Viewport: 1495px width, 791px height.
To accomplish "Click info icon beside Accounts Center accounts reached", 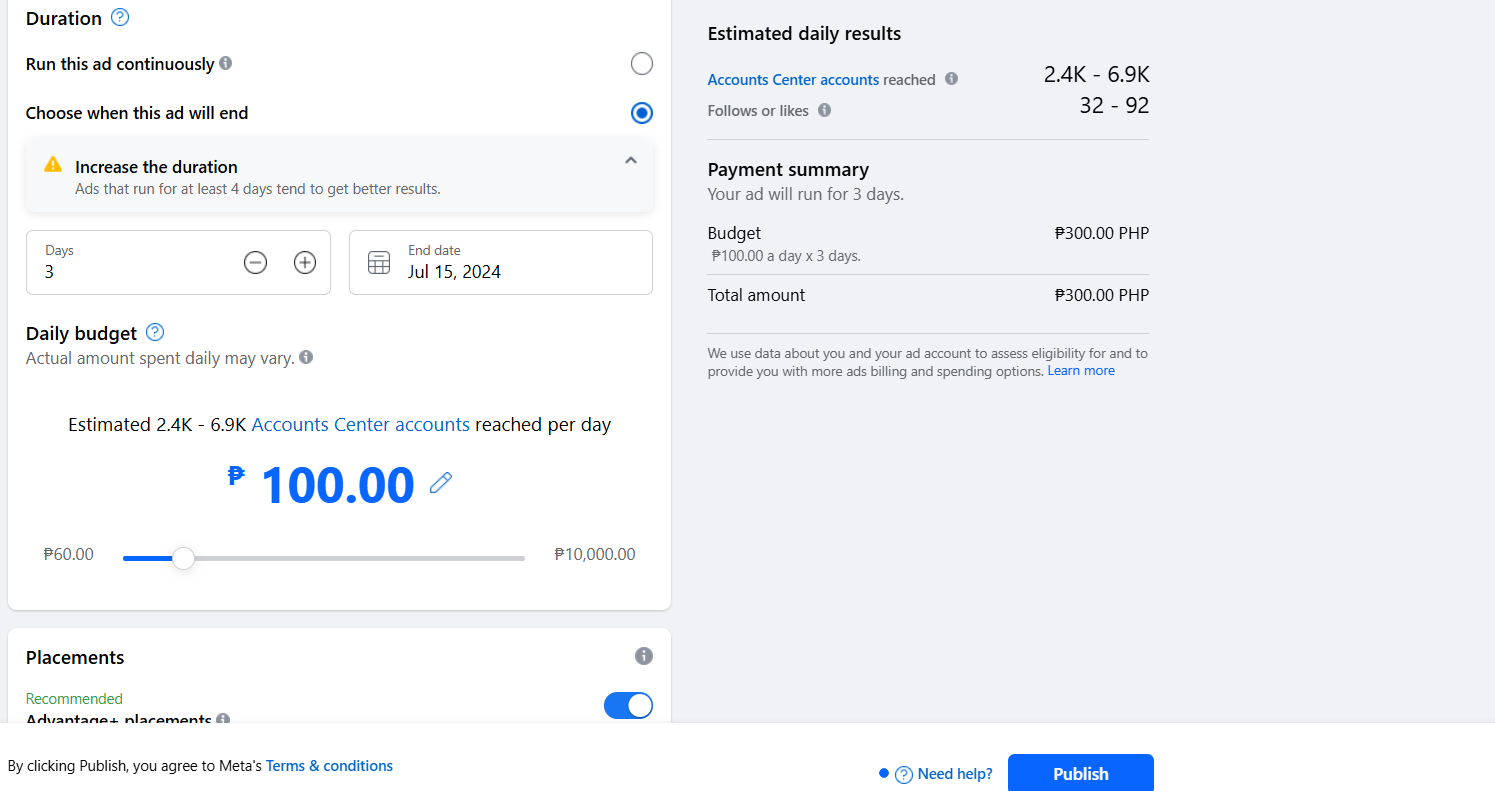I will coord(951,79).
